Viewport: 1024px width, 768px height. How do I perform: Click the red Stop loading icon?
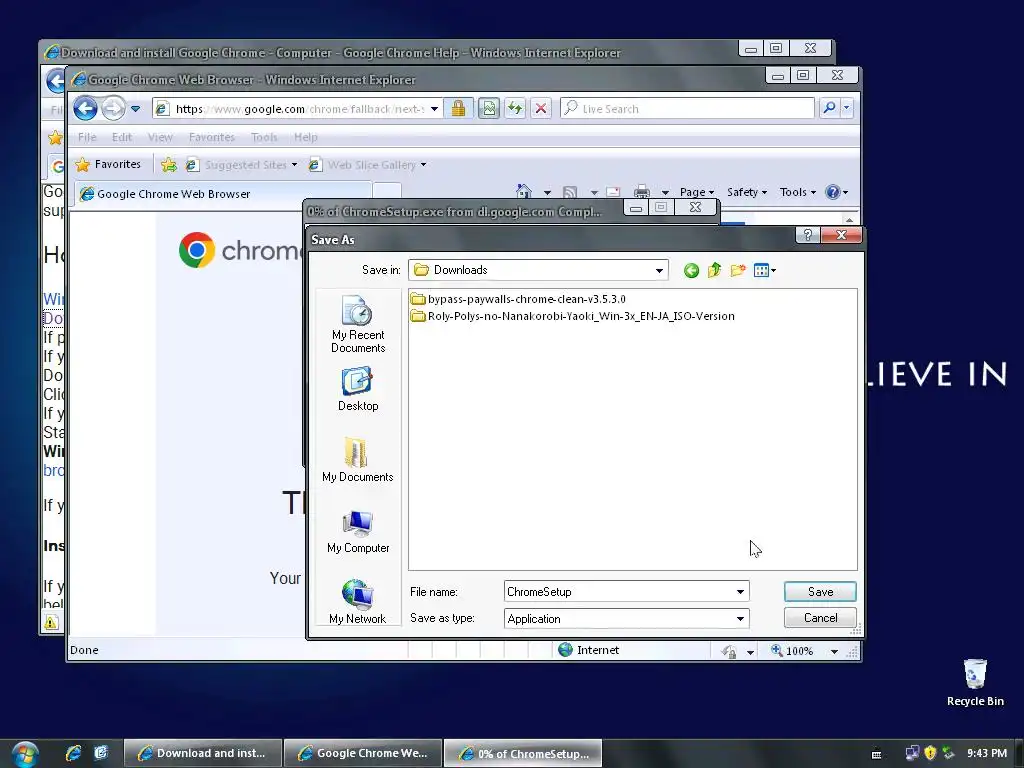pyautogui.click(x=541, y=108)
